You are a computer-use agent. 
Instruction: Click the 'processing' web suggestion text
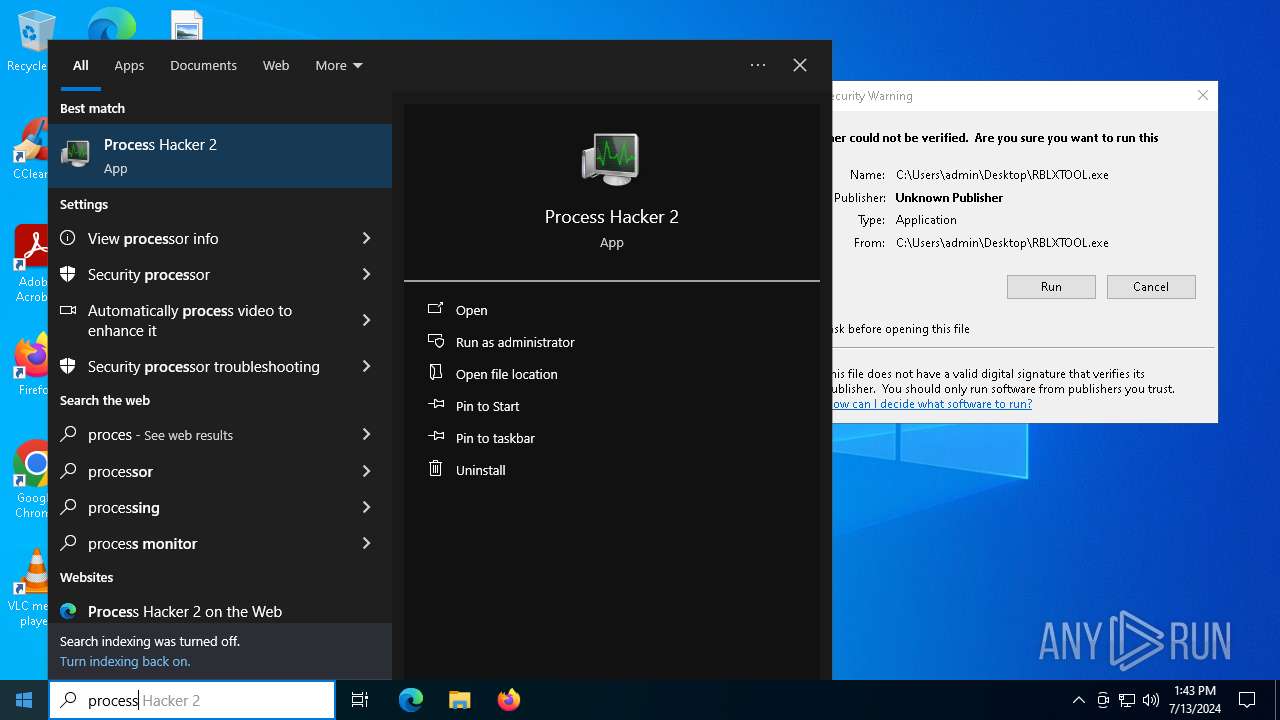(124, 507)
